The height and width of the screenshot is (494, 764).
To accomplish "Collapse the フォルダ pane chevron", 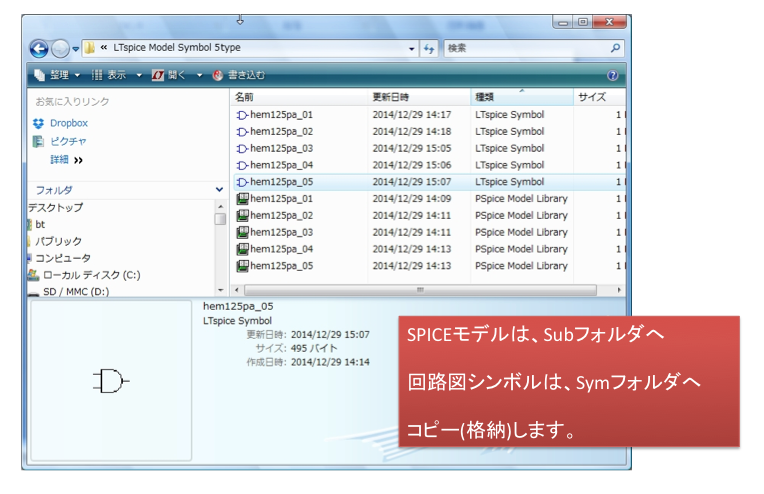I will click(x=219, y=190).
